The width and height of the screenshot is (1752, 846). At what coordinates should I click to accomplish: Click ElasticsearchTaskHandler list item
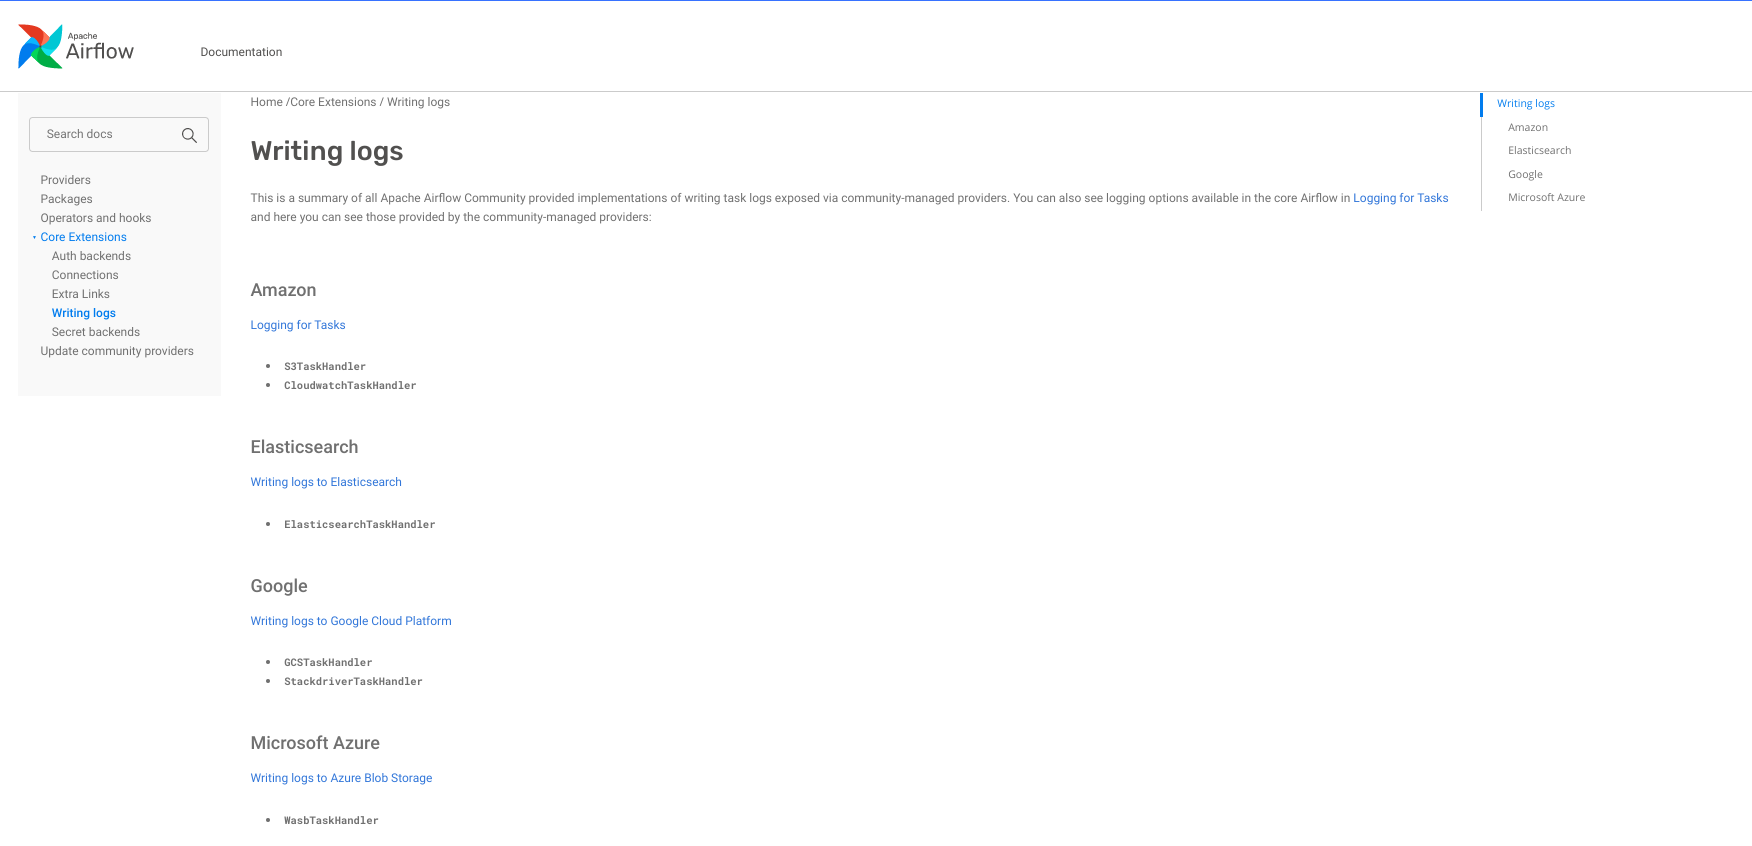359,525
